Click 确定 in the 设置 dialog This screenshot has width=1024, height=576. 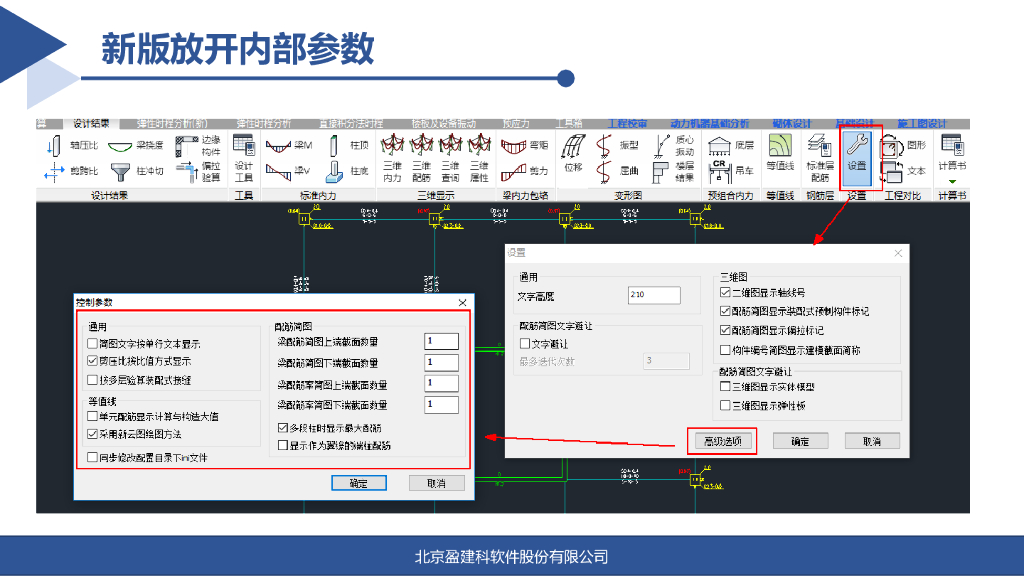pos(801,441)
